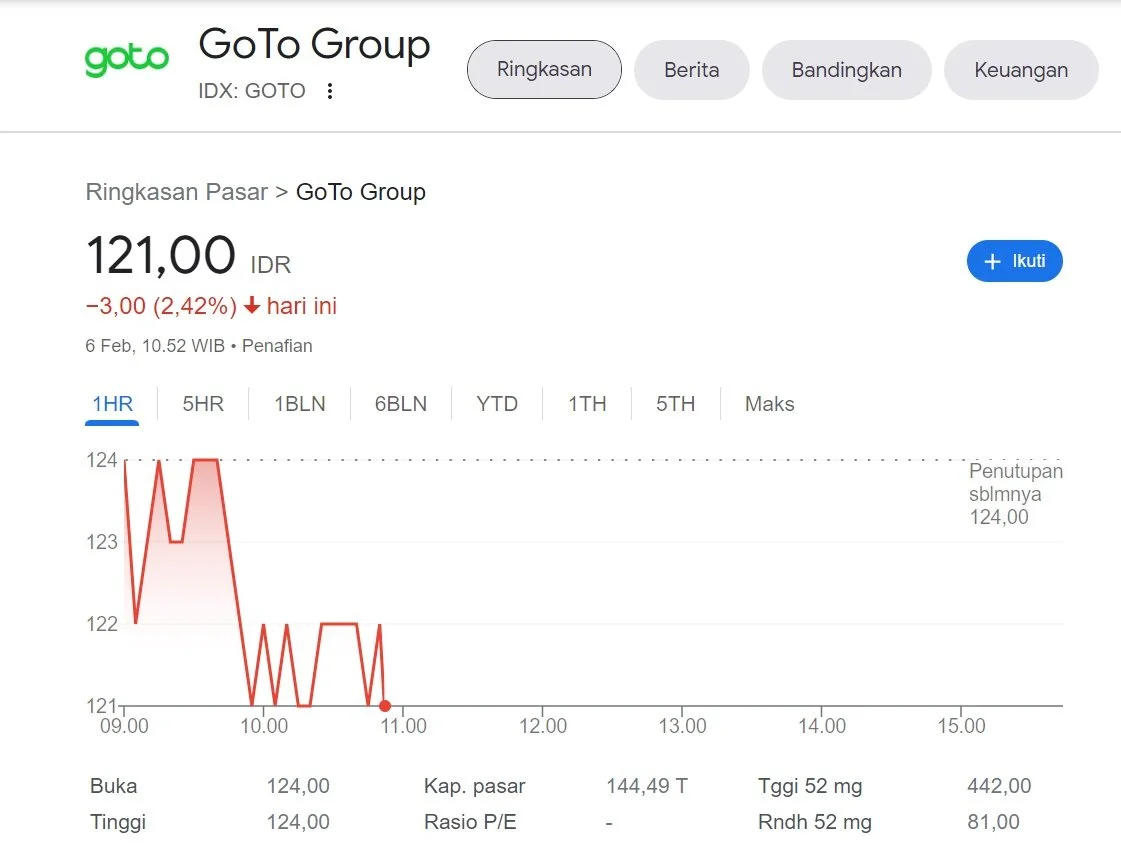Image resolution: width=1121 pixels, height=849 pixels.
Task: Open the Berita section
Action: 691,70
